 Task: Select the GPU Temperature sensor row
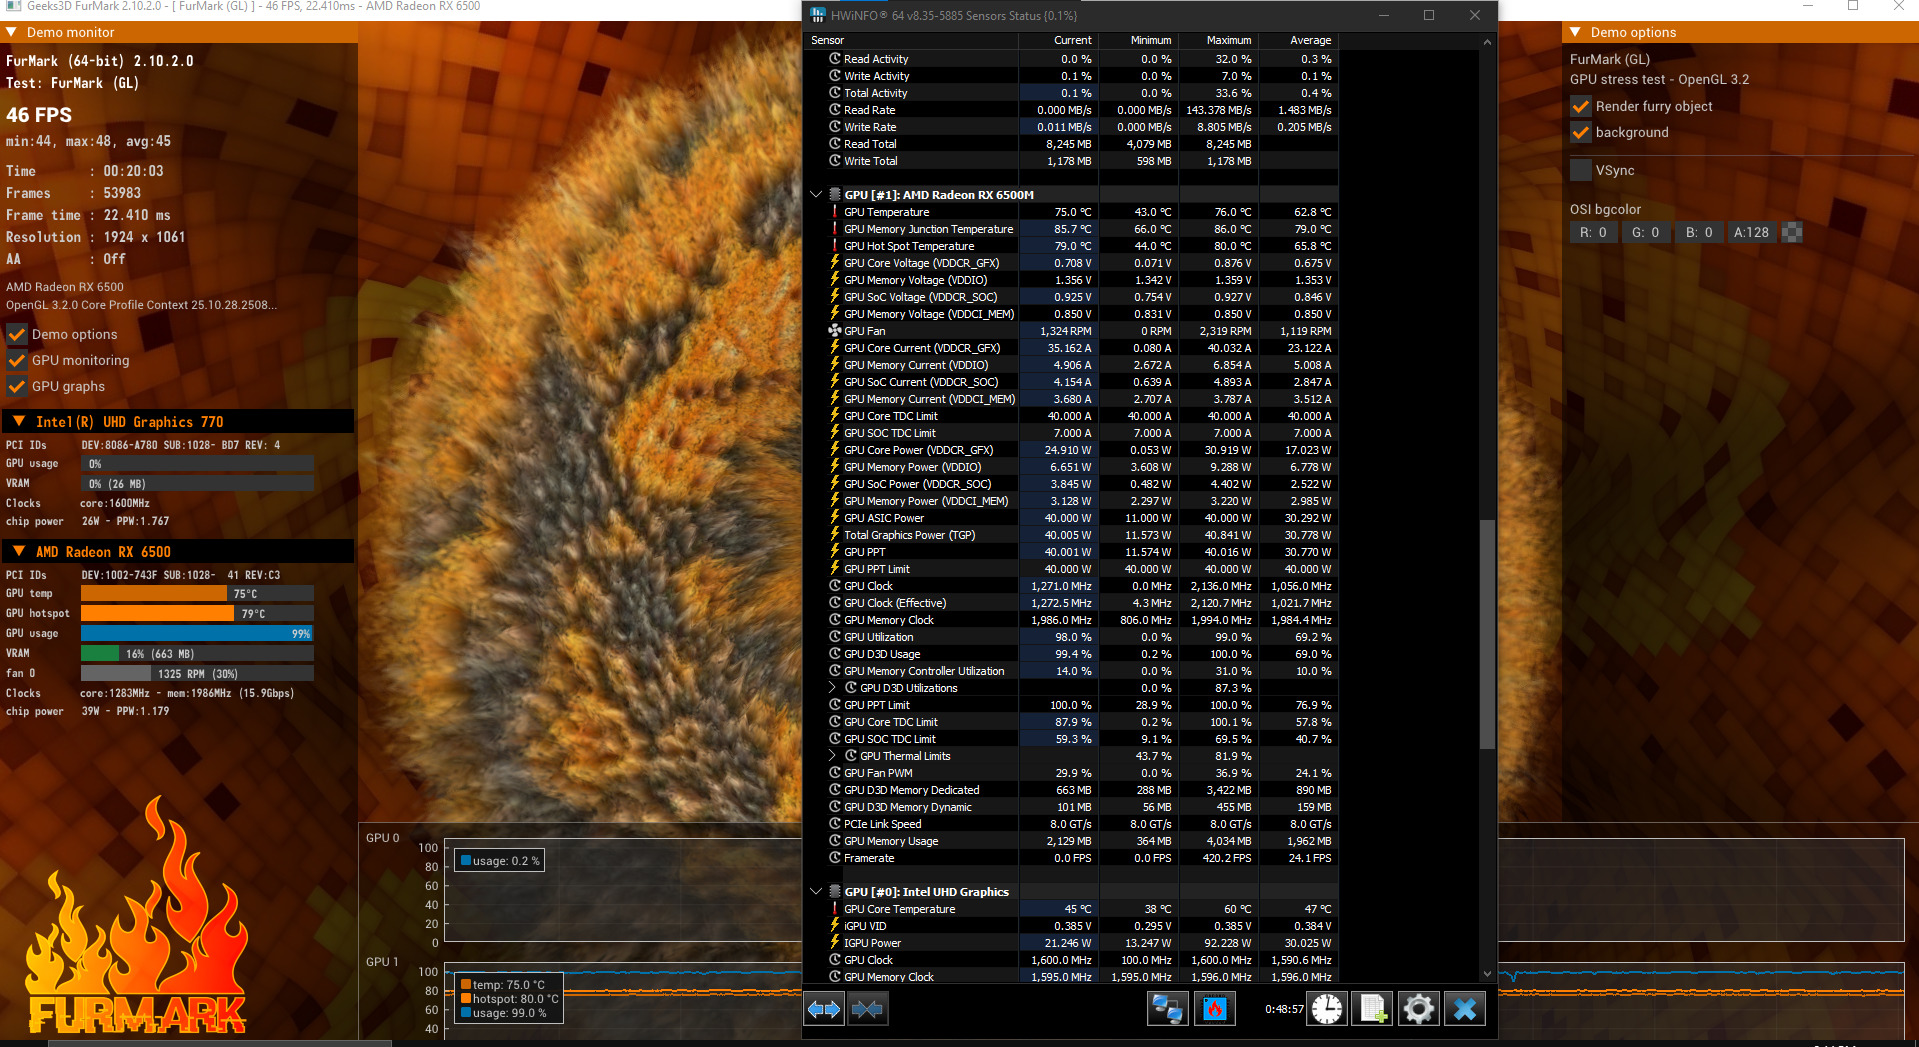coord(1072,212)
